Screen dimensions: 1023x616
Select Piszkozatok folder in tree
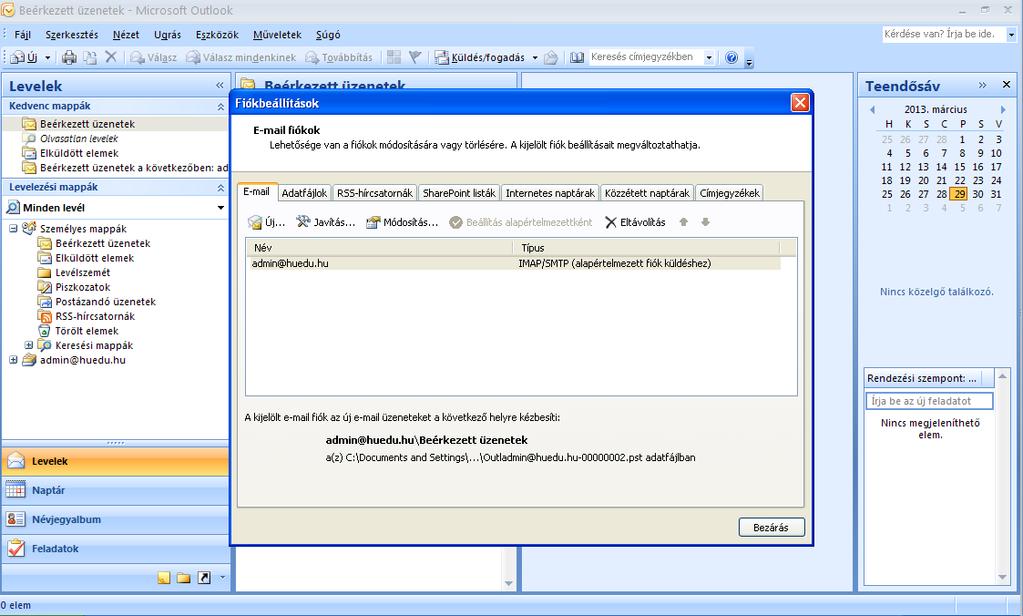[x=82, y=287]
